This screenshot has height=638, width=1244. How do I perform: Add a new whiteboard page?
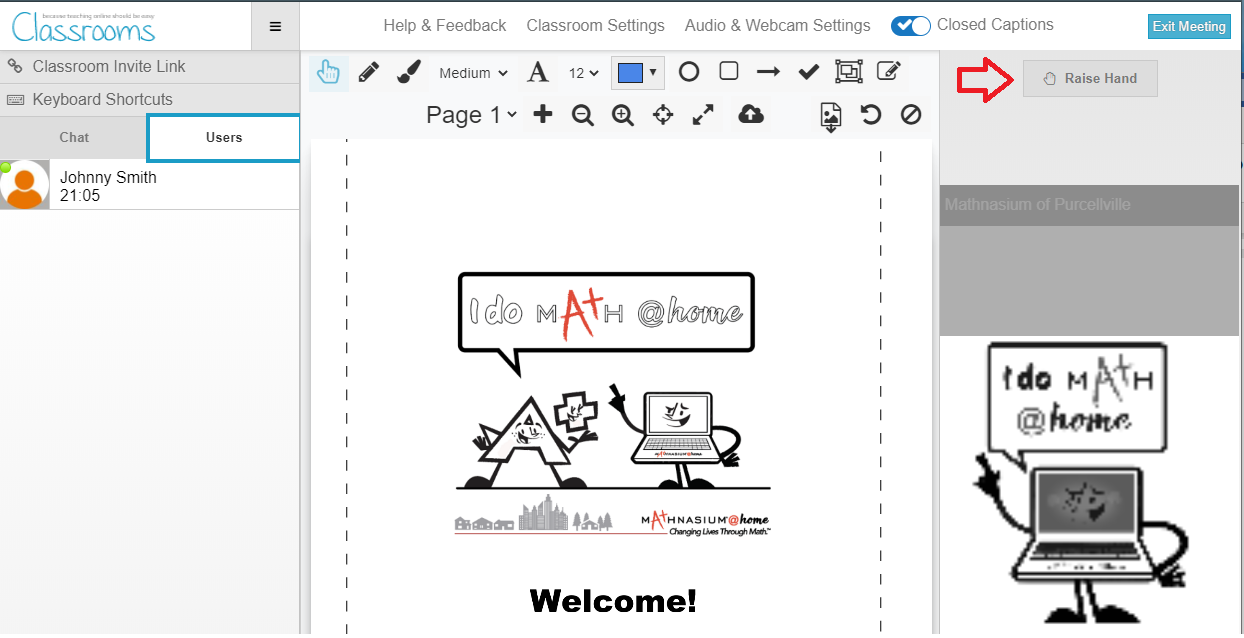541,115
